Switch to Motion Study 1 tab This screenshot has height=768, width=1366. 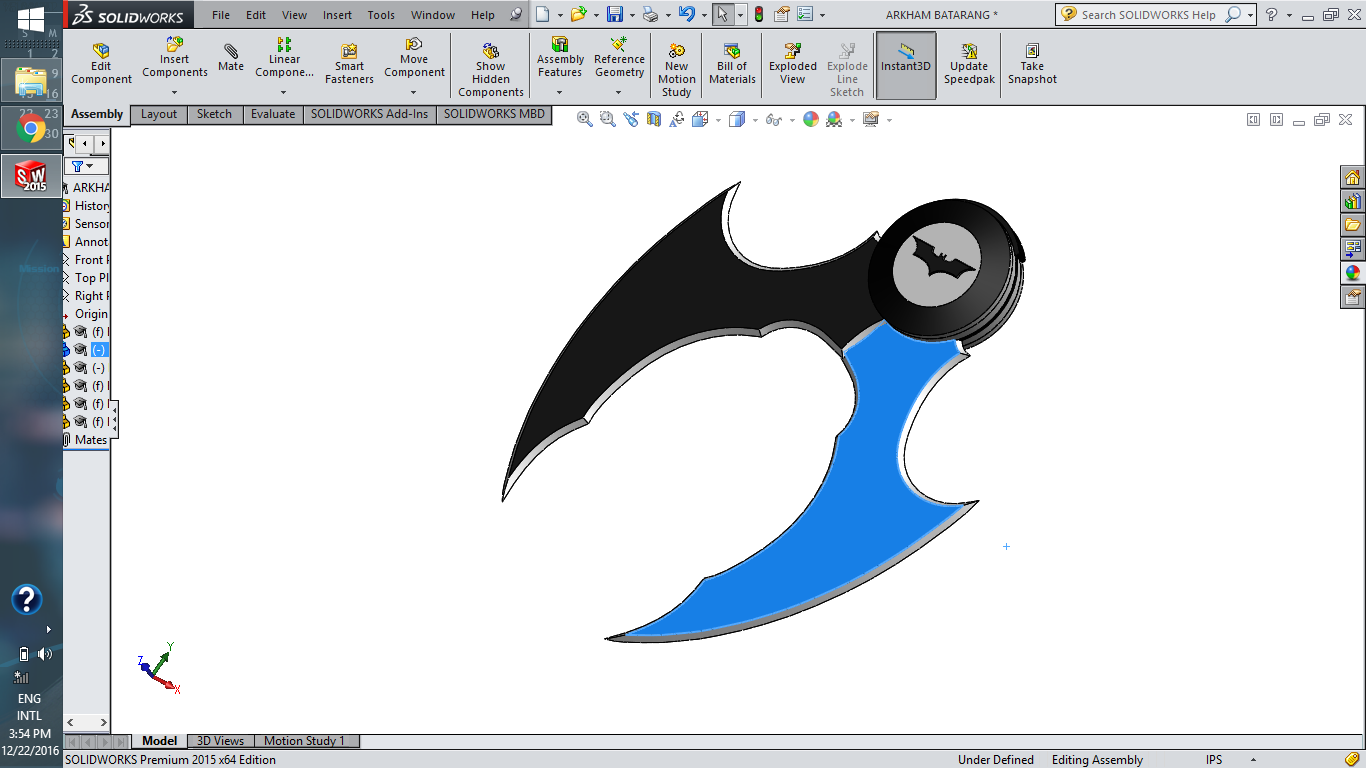point(304,741)
